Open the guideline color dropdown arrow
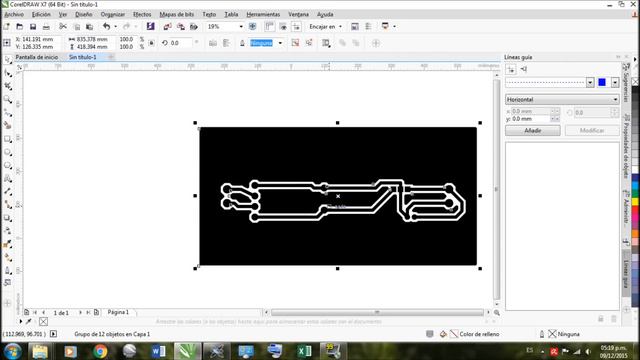640x360 pixels. (x=615, y=82)
